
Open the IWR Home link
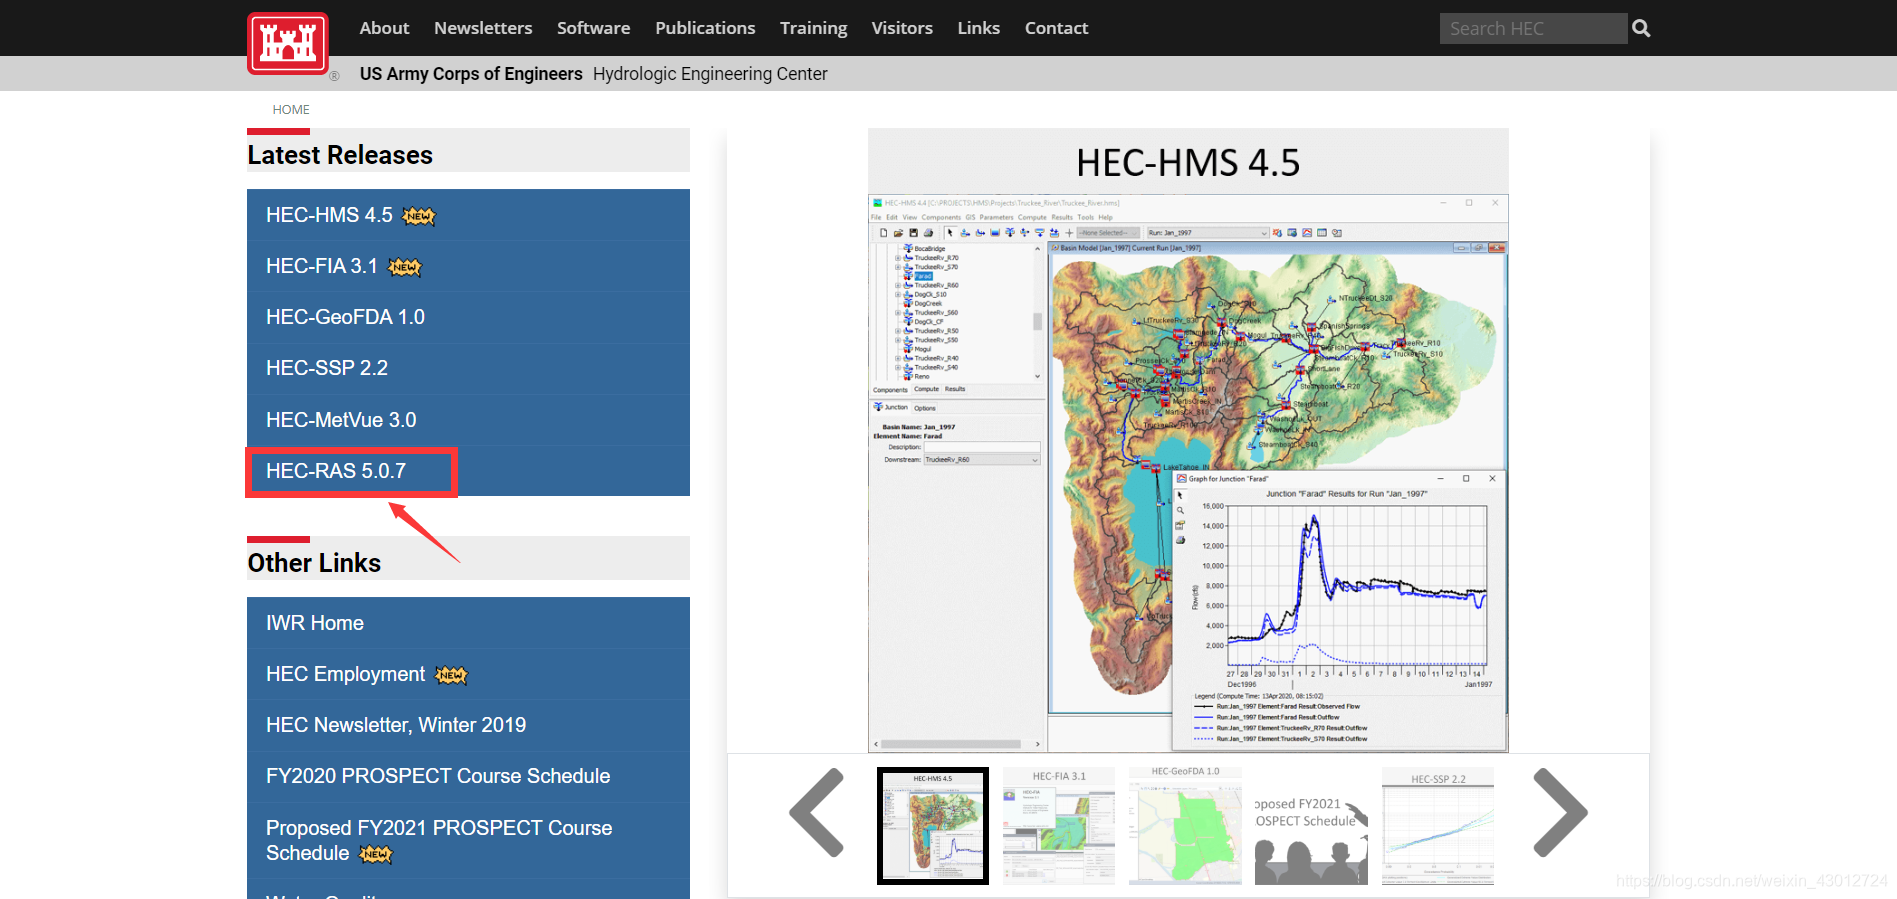[468, 623]
